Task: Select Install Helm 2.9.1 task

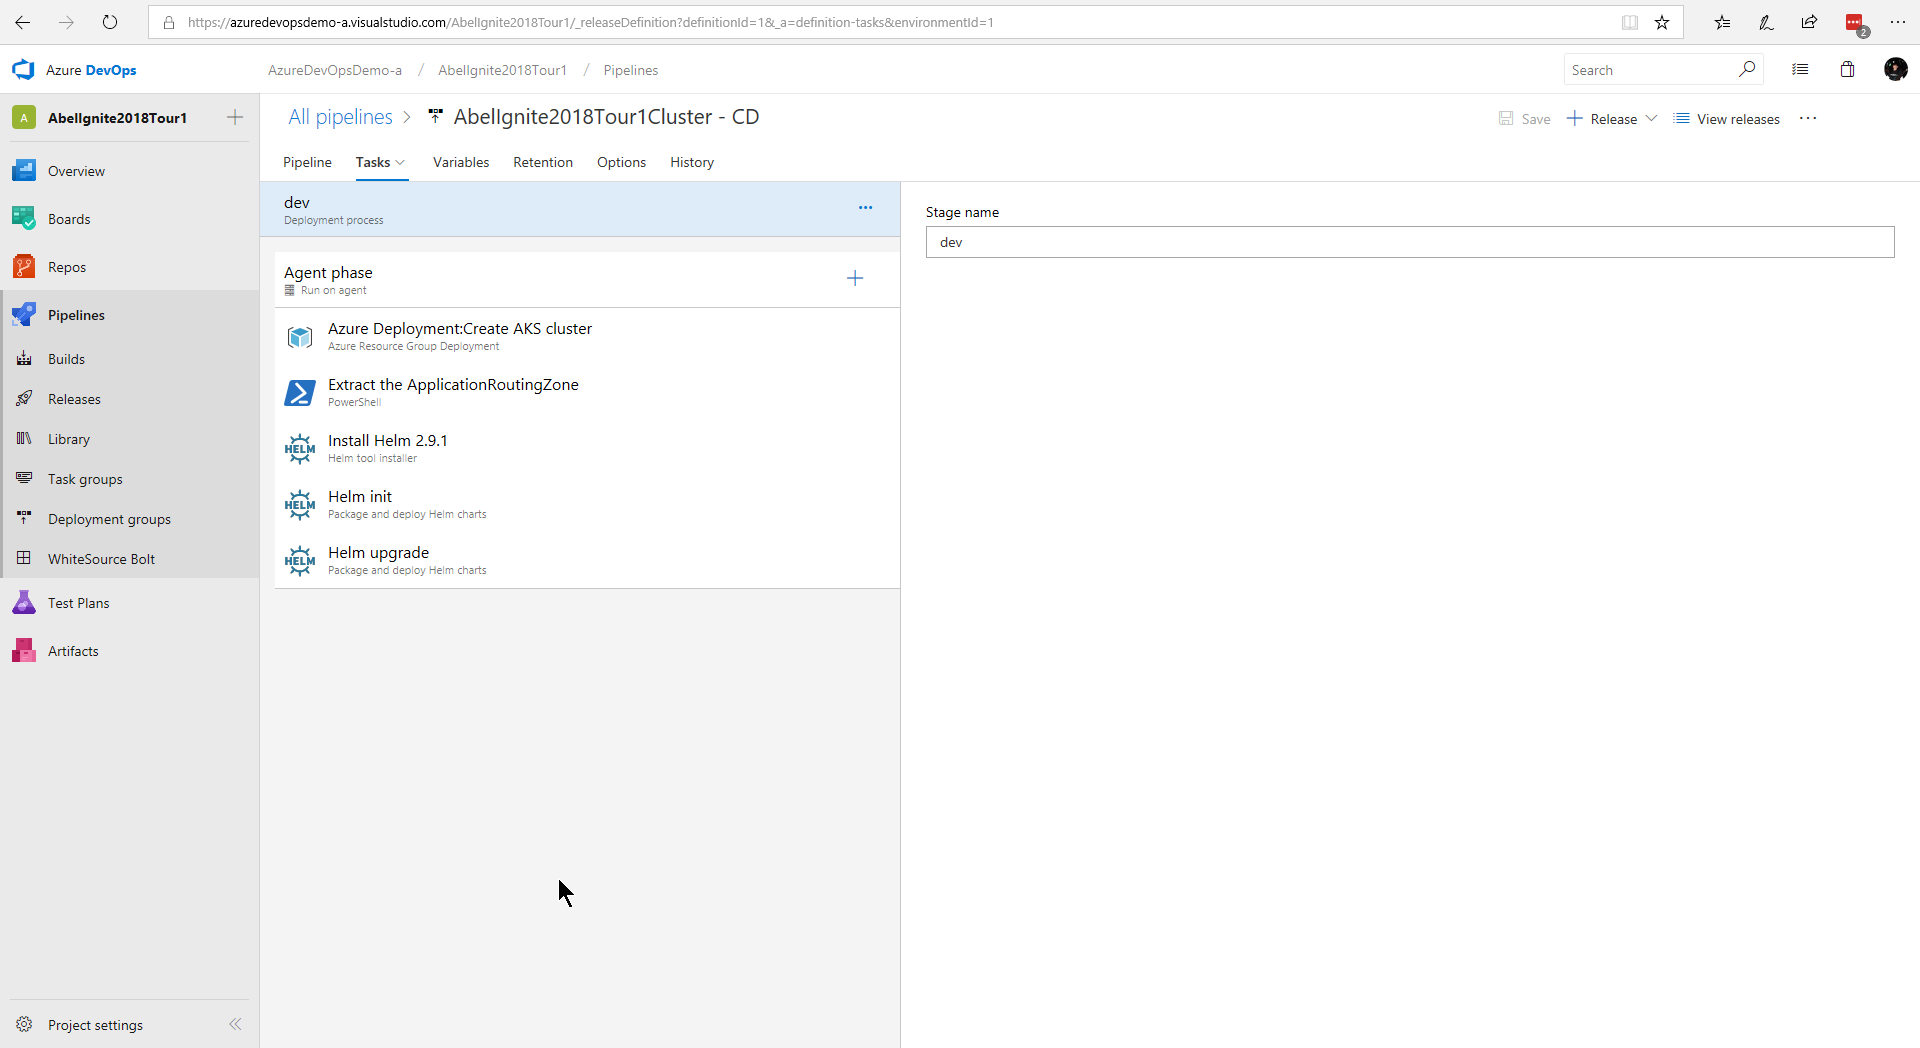Action: point(587,448)
